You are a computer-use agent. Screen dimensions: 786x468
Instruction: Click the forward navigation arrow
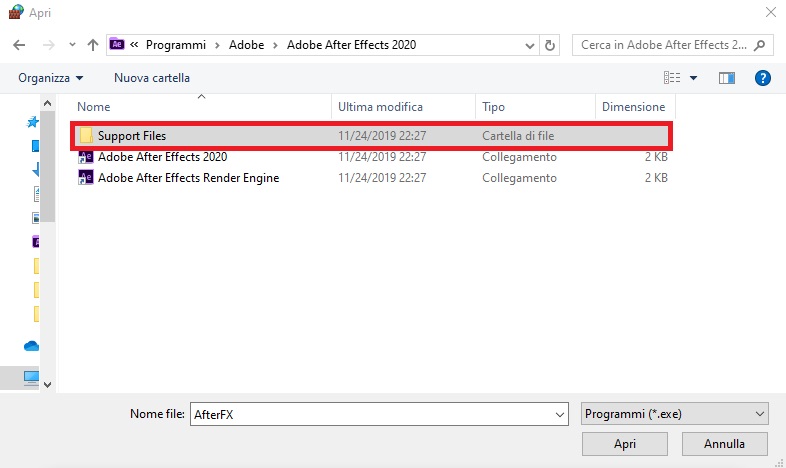coord(49,45)
